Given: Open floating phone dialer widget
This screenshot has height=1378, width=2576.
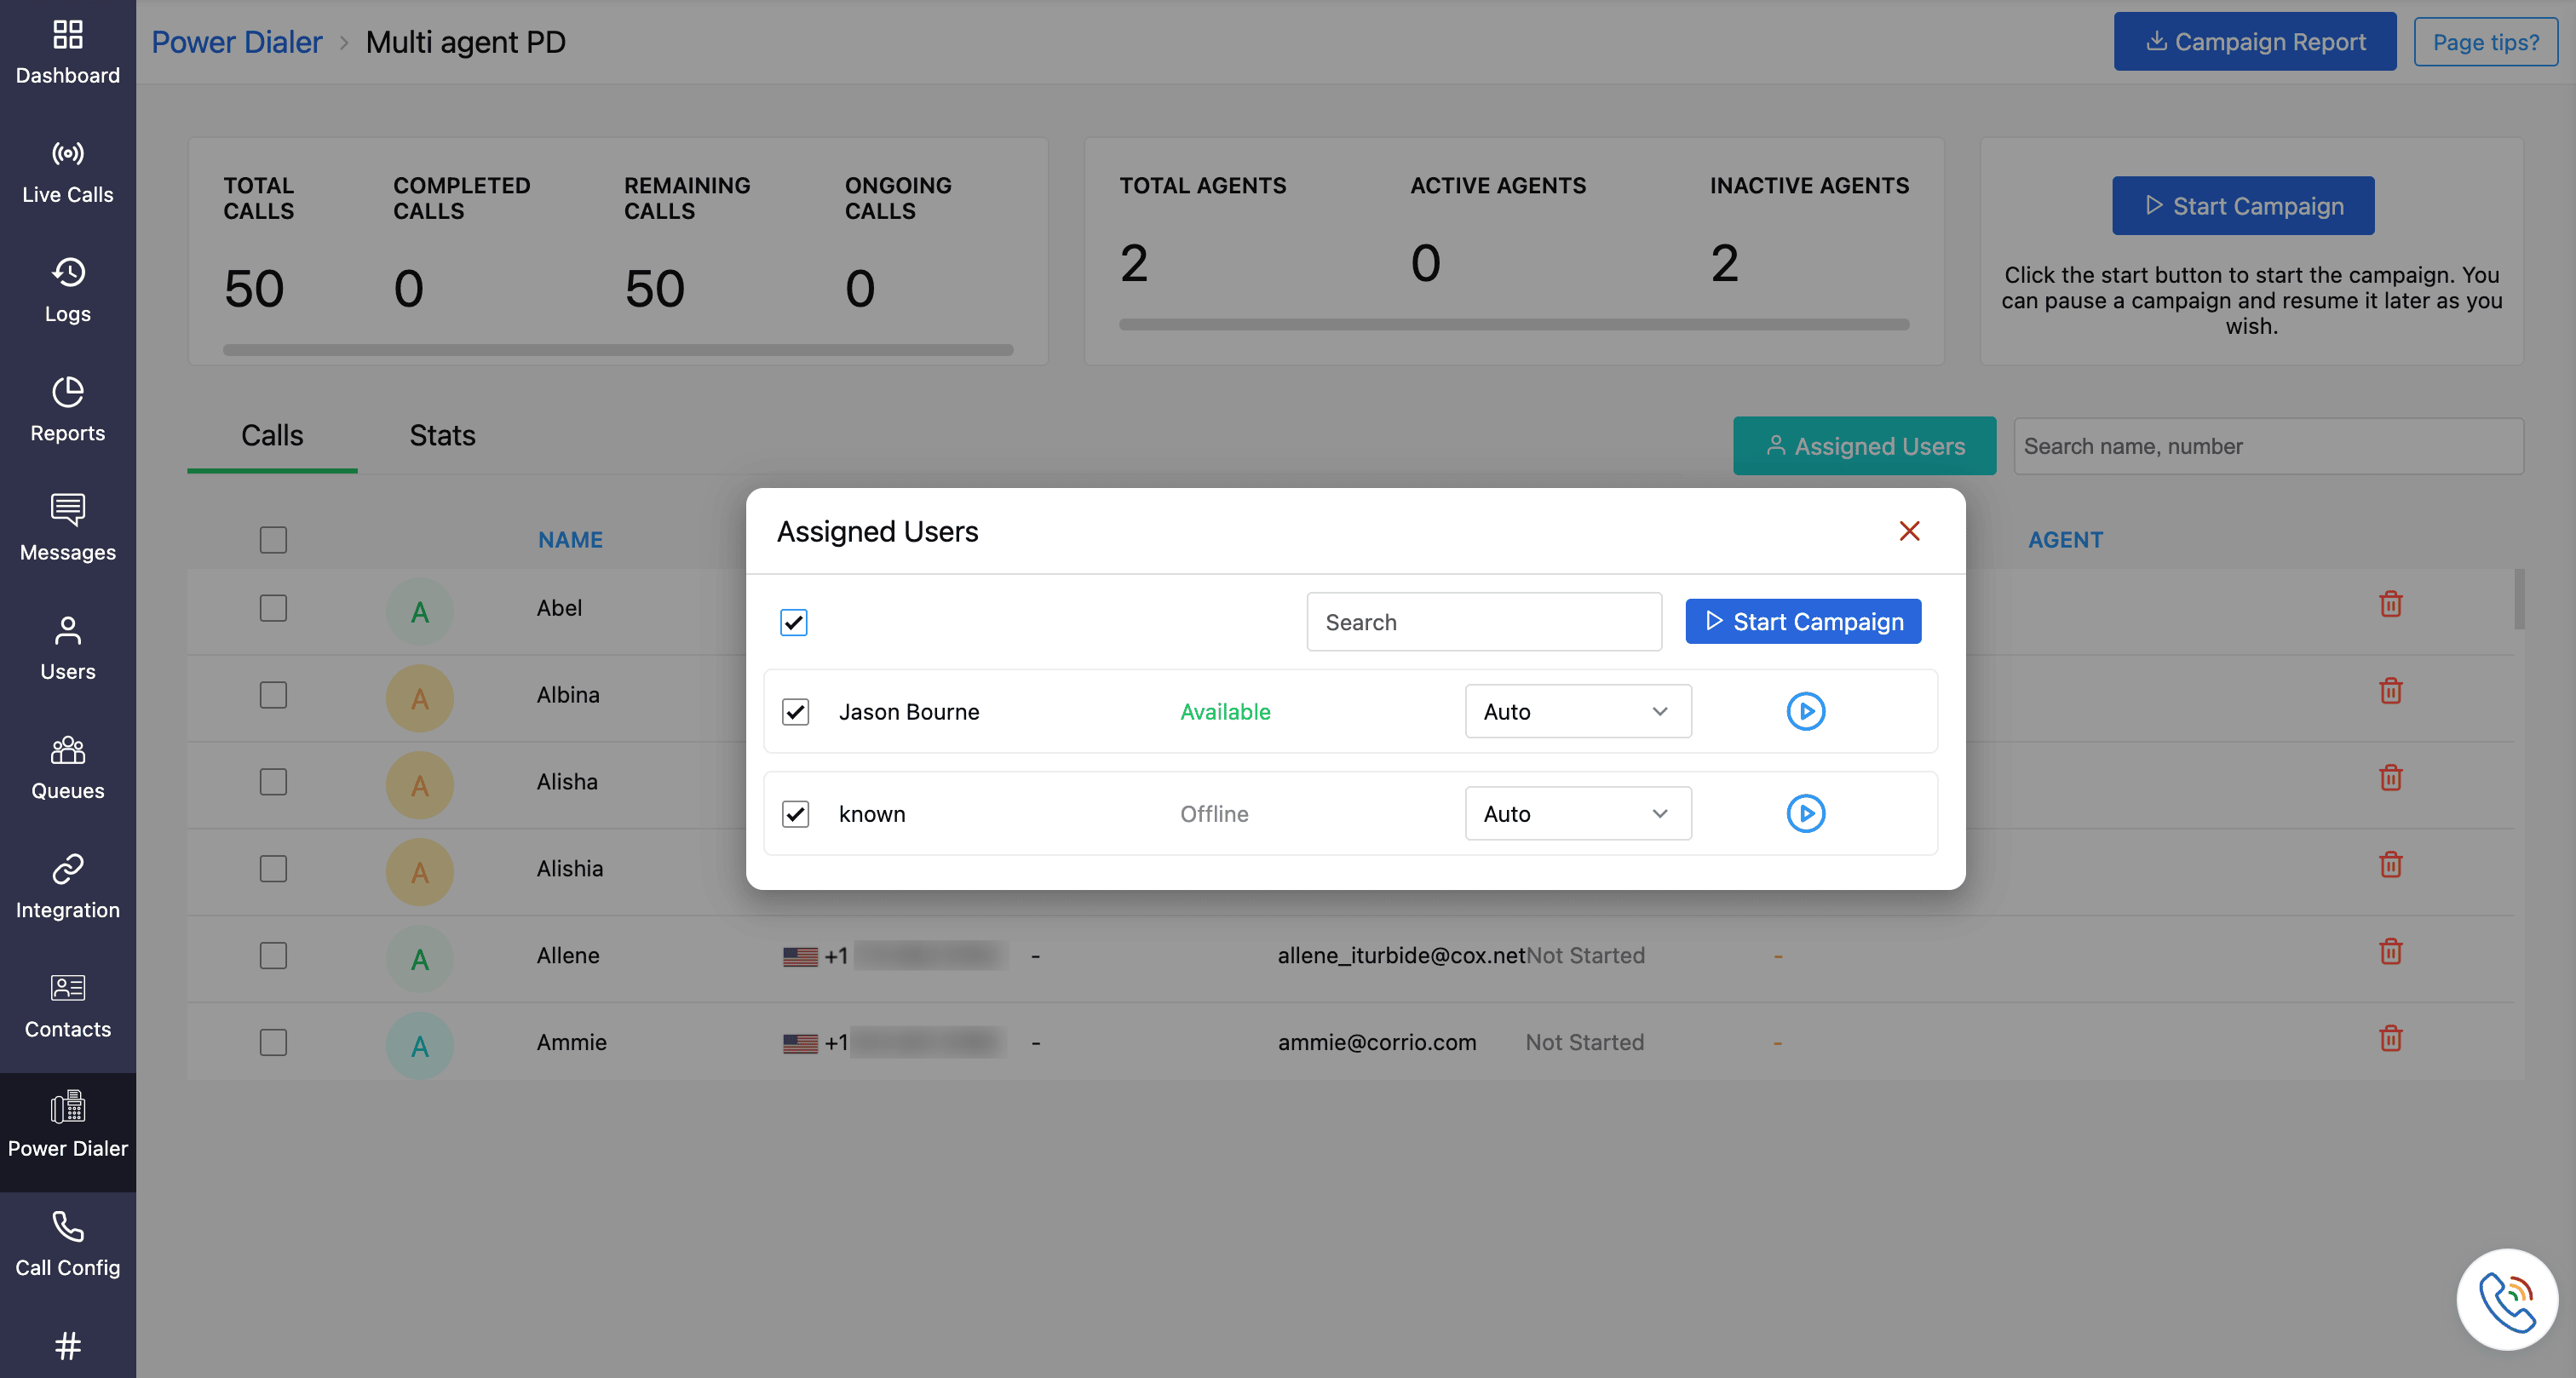Looking at the screenshot, I should 2506,1299.
